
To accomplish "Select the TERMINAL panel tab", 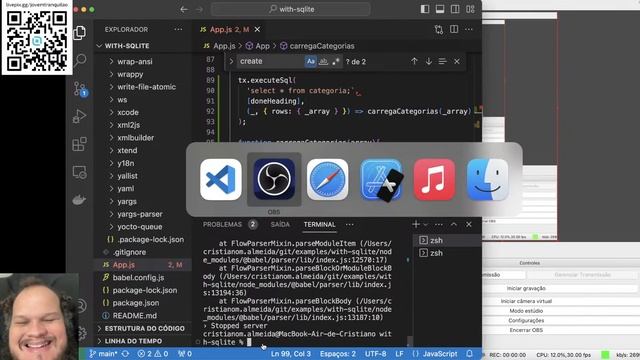I will pos(320,224).
